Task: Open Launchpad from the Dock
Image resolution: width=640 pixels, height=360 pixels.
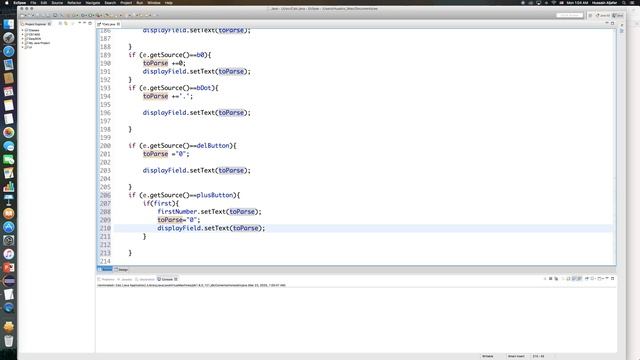Action: tap(9, 38)
